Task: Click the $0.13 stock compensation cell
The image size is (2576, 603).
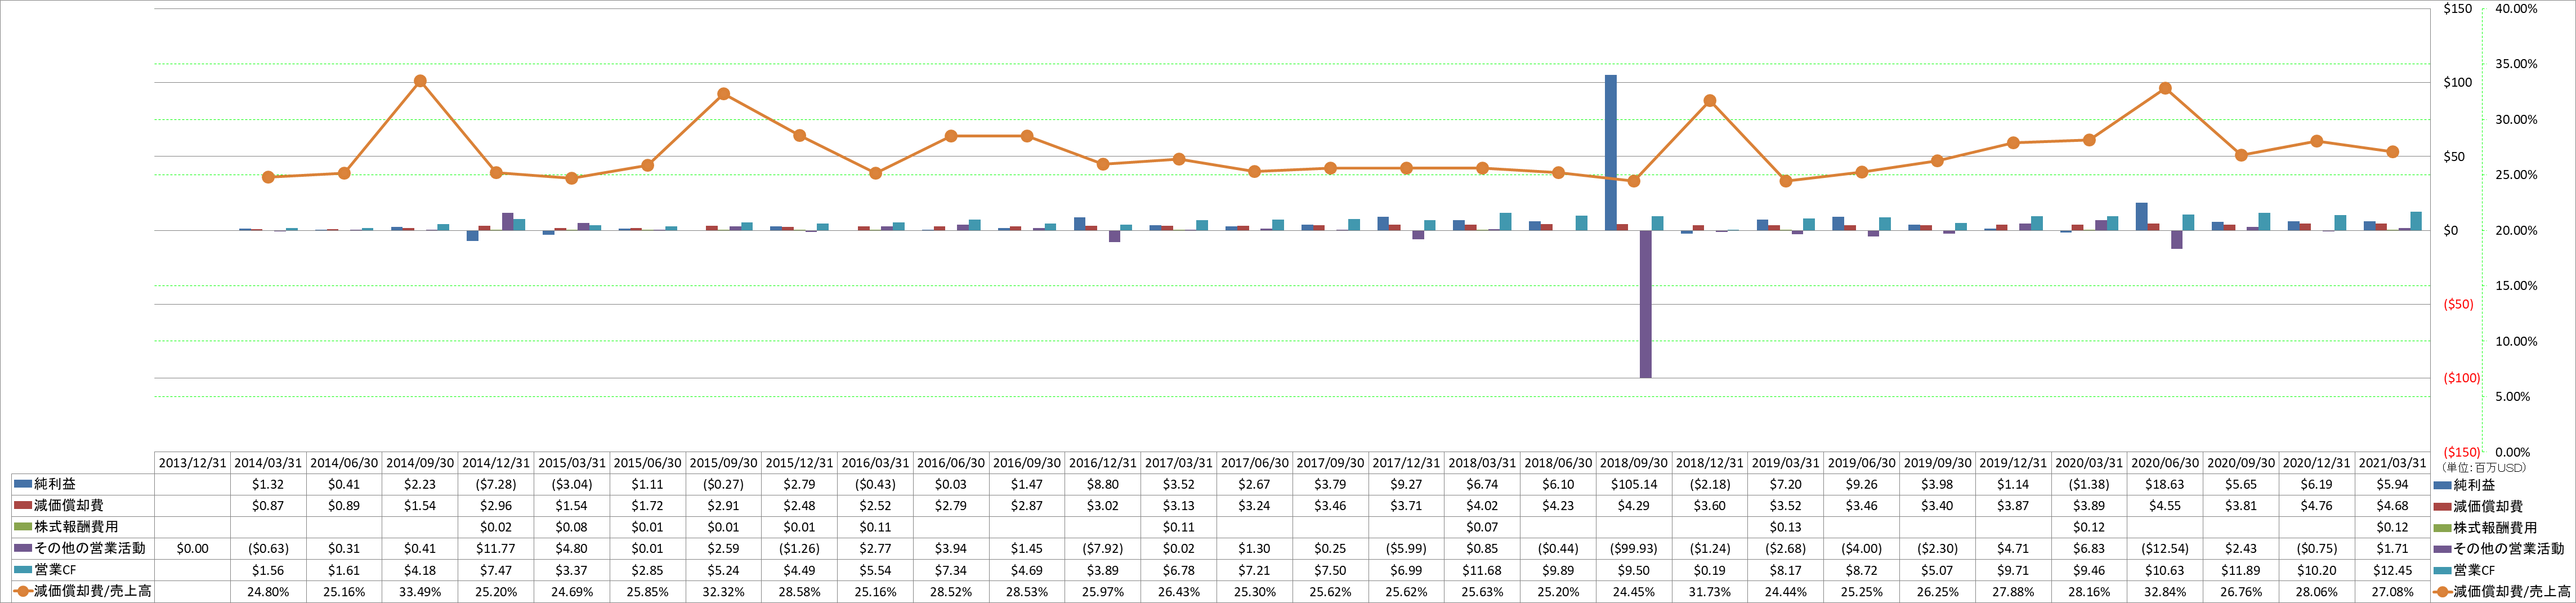Action: [x=1785, y=527]
